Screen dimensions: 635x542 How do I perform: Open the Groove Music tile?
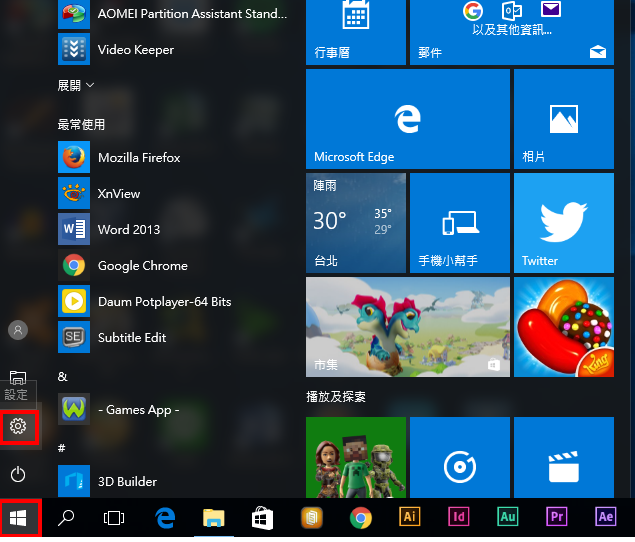(460, 457)
